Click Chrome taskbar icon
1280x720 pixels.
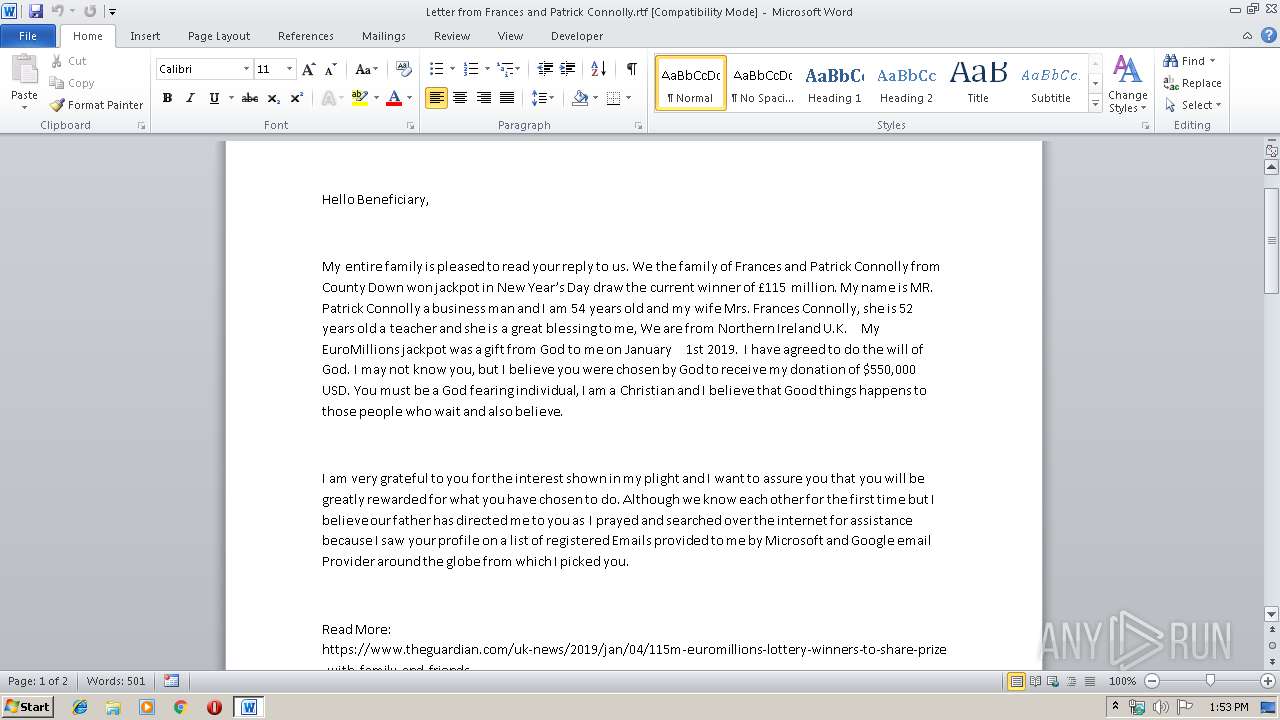[x=180, y=707]
